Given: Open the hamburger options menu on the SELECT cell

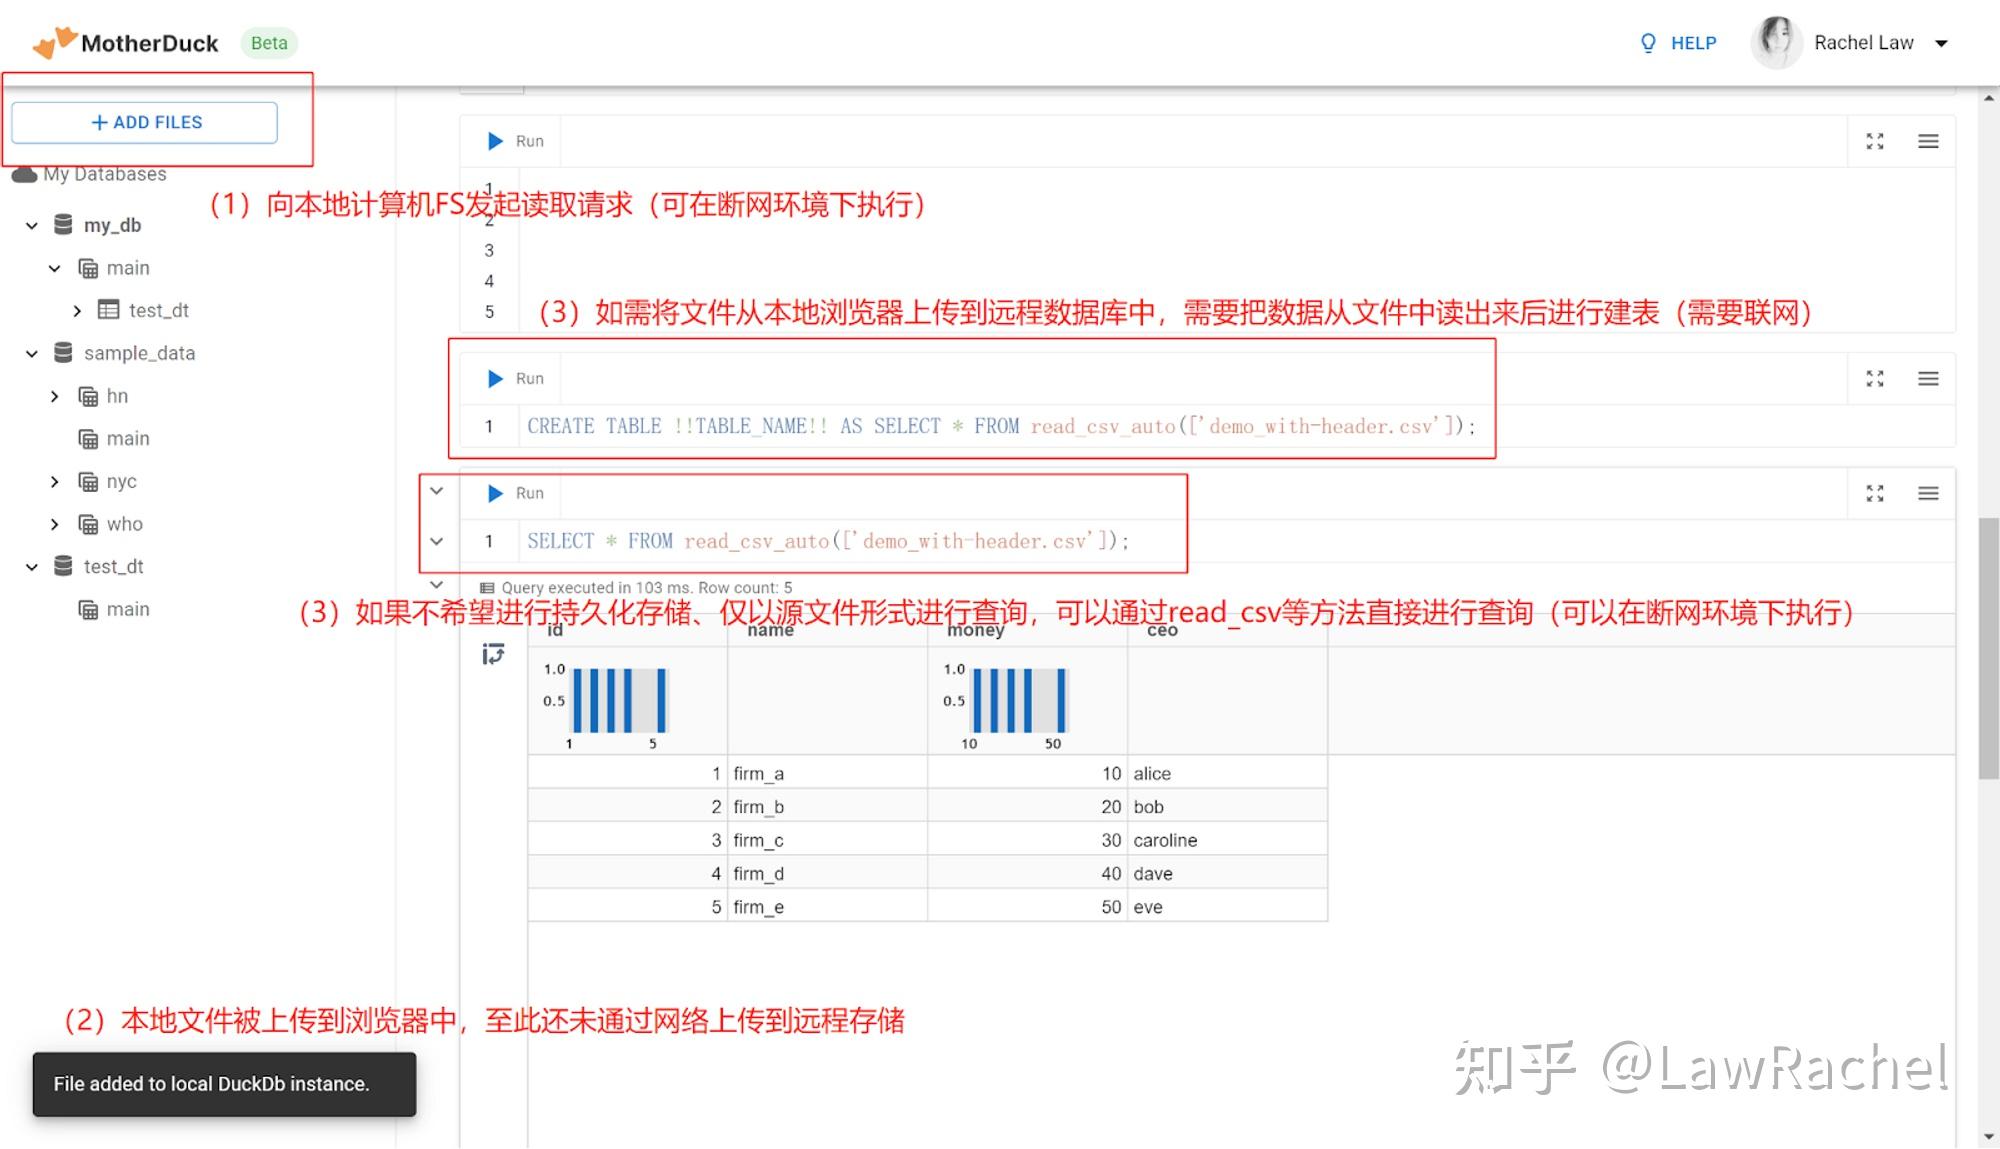Looking at the screenshot, I should (x=1929, y=492).
